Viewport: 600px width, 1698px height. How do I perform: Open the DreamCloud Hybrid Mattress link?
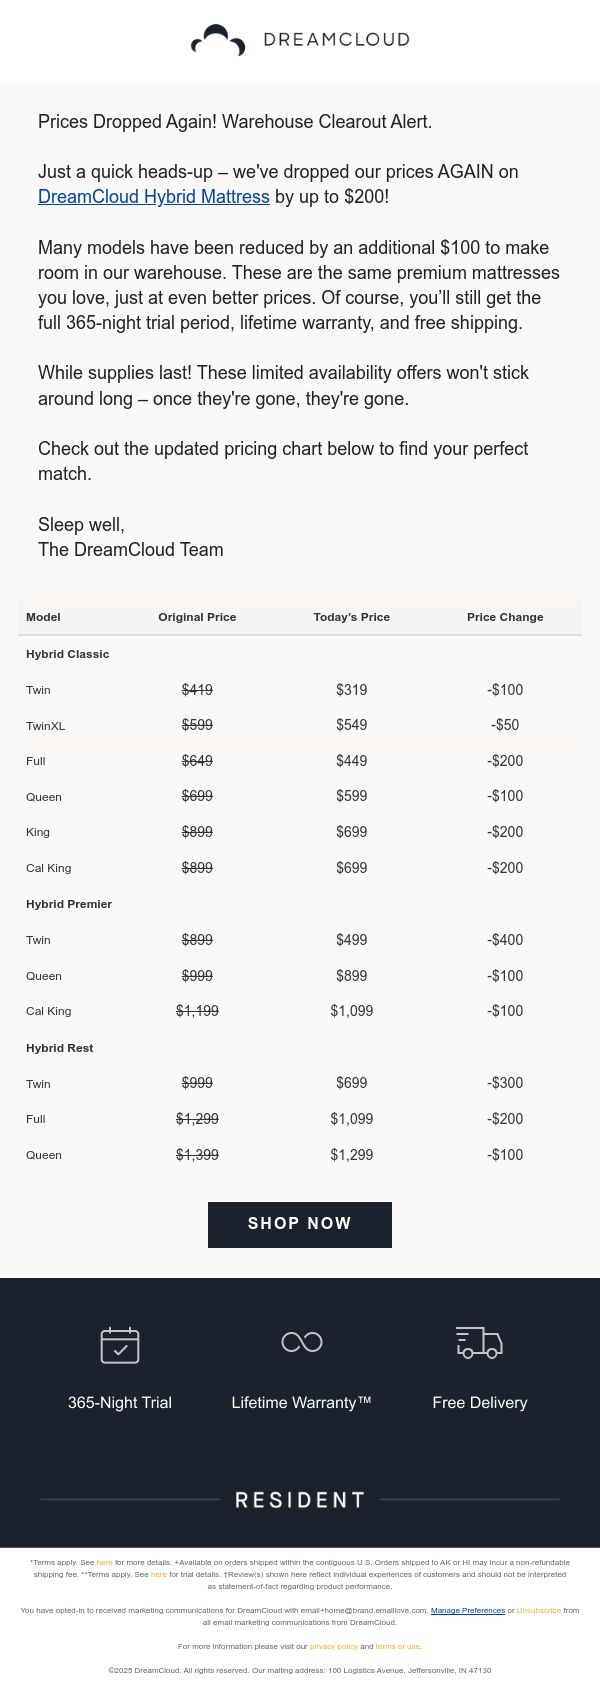pyautogui.click(x=154, y=197)
